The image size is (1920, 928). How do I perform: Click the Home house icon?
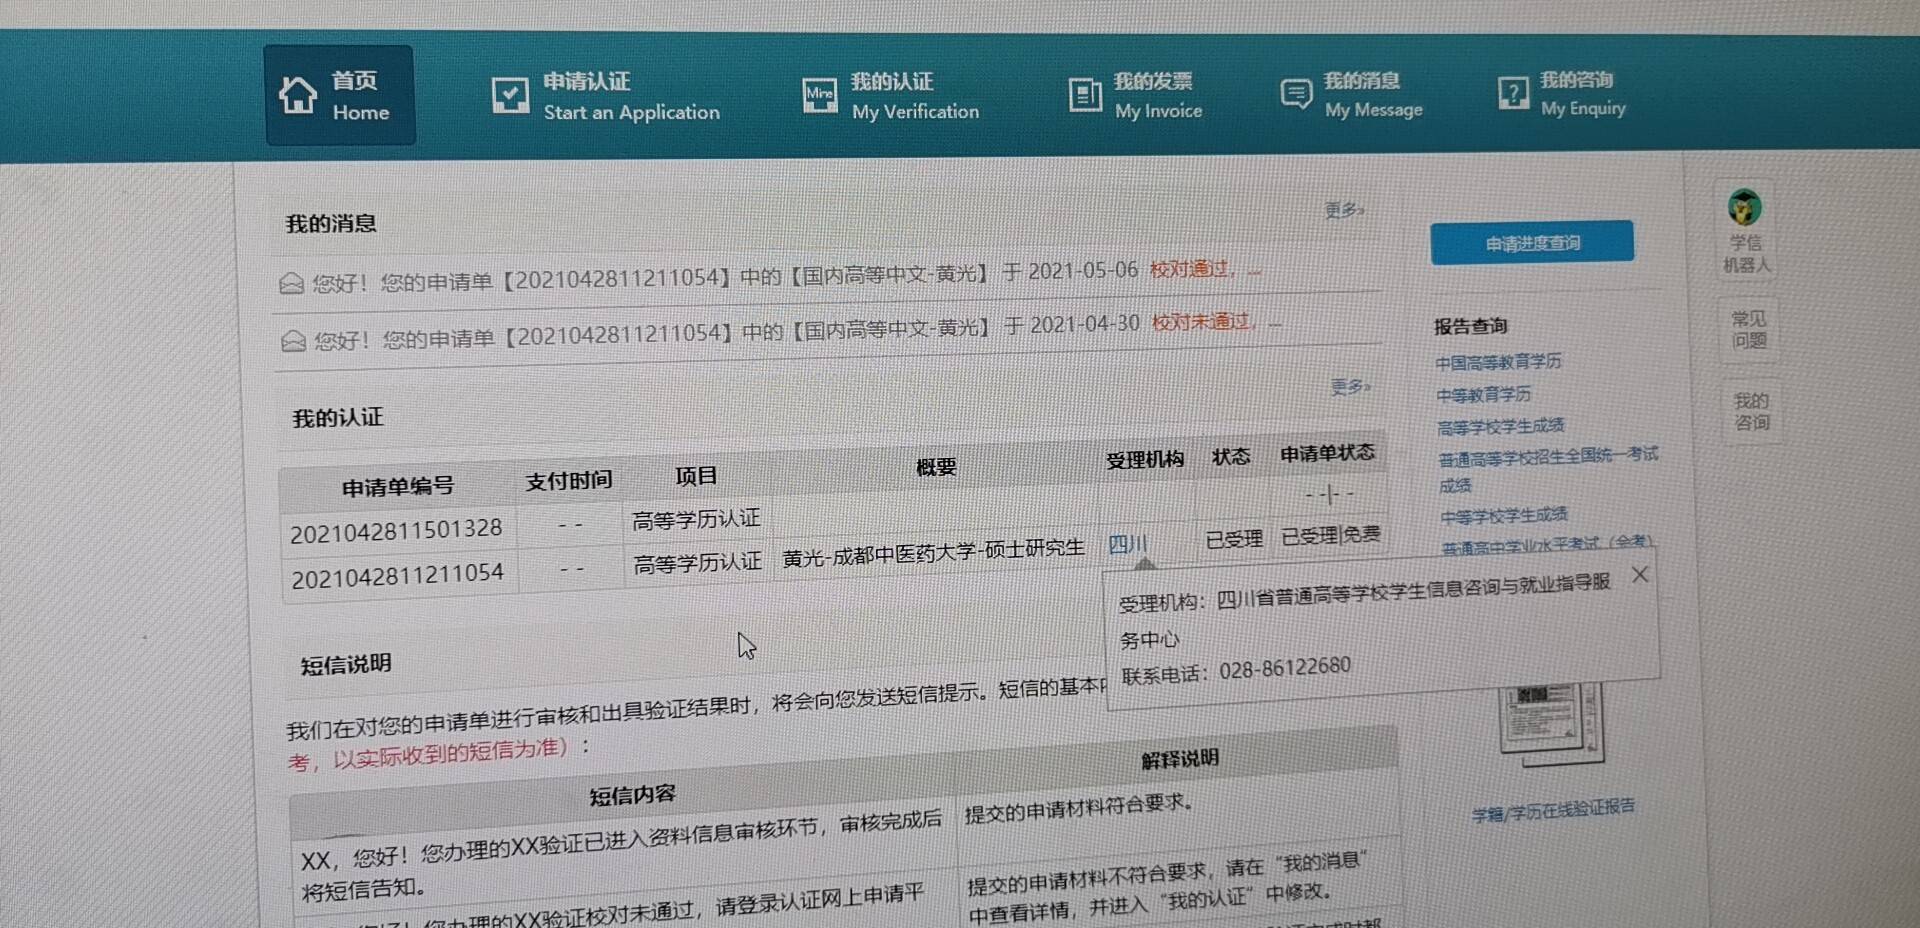click(x=298, y=96)
